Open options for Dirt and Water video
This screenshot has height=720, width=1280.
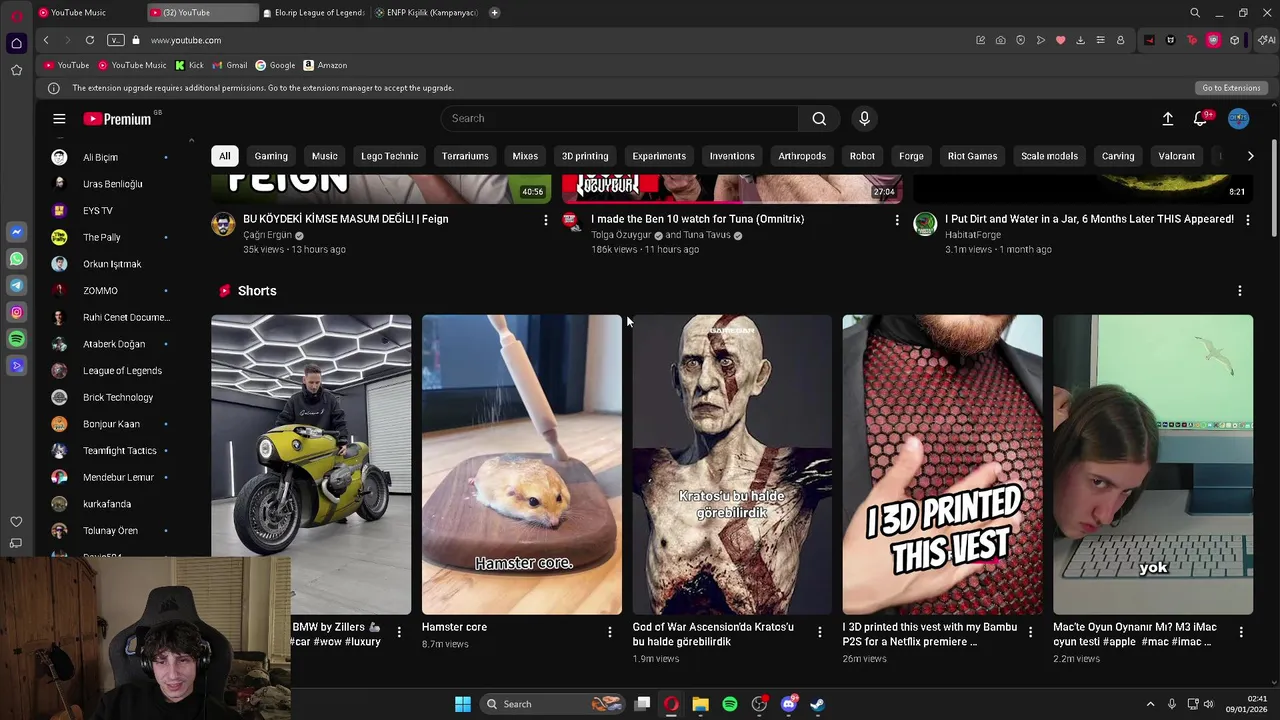1247,220
